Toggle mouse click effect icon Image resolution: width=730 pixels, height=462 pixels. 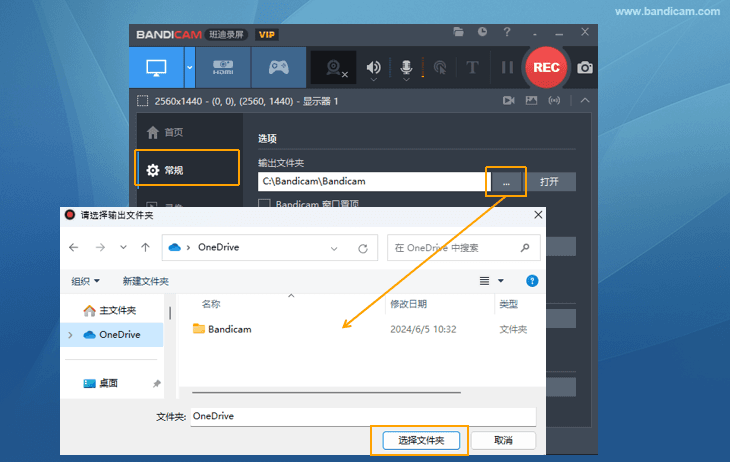(440, 68)
